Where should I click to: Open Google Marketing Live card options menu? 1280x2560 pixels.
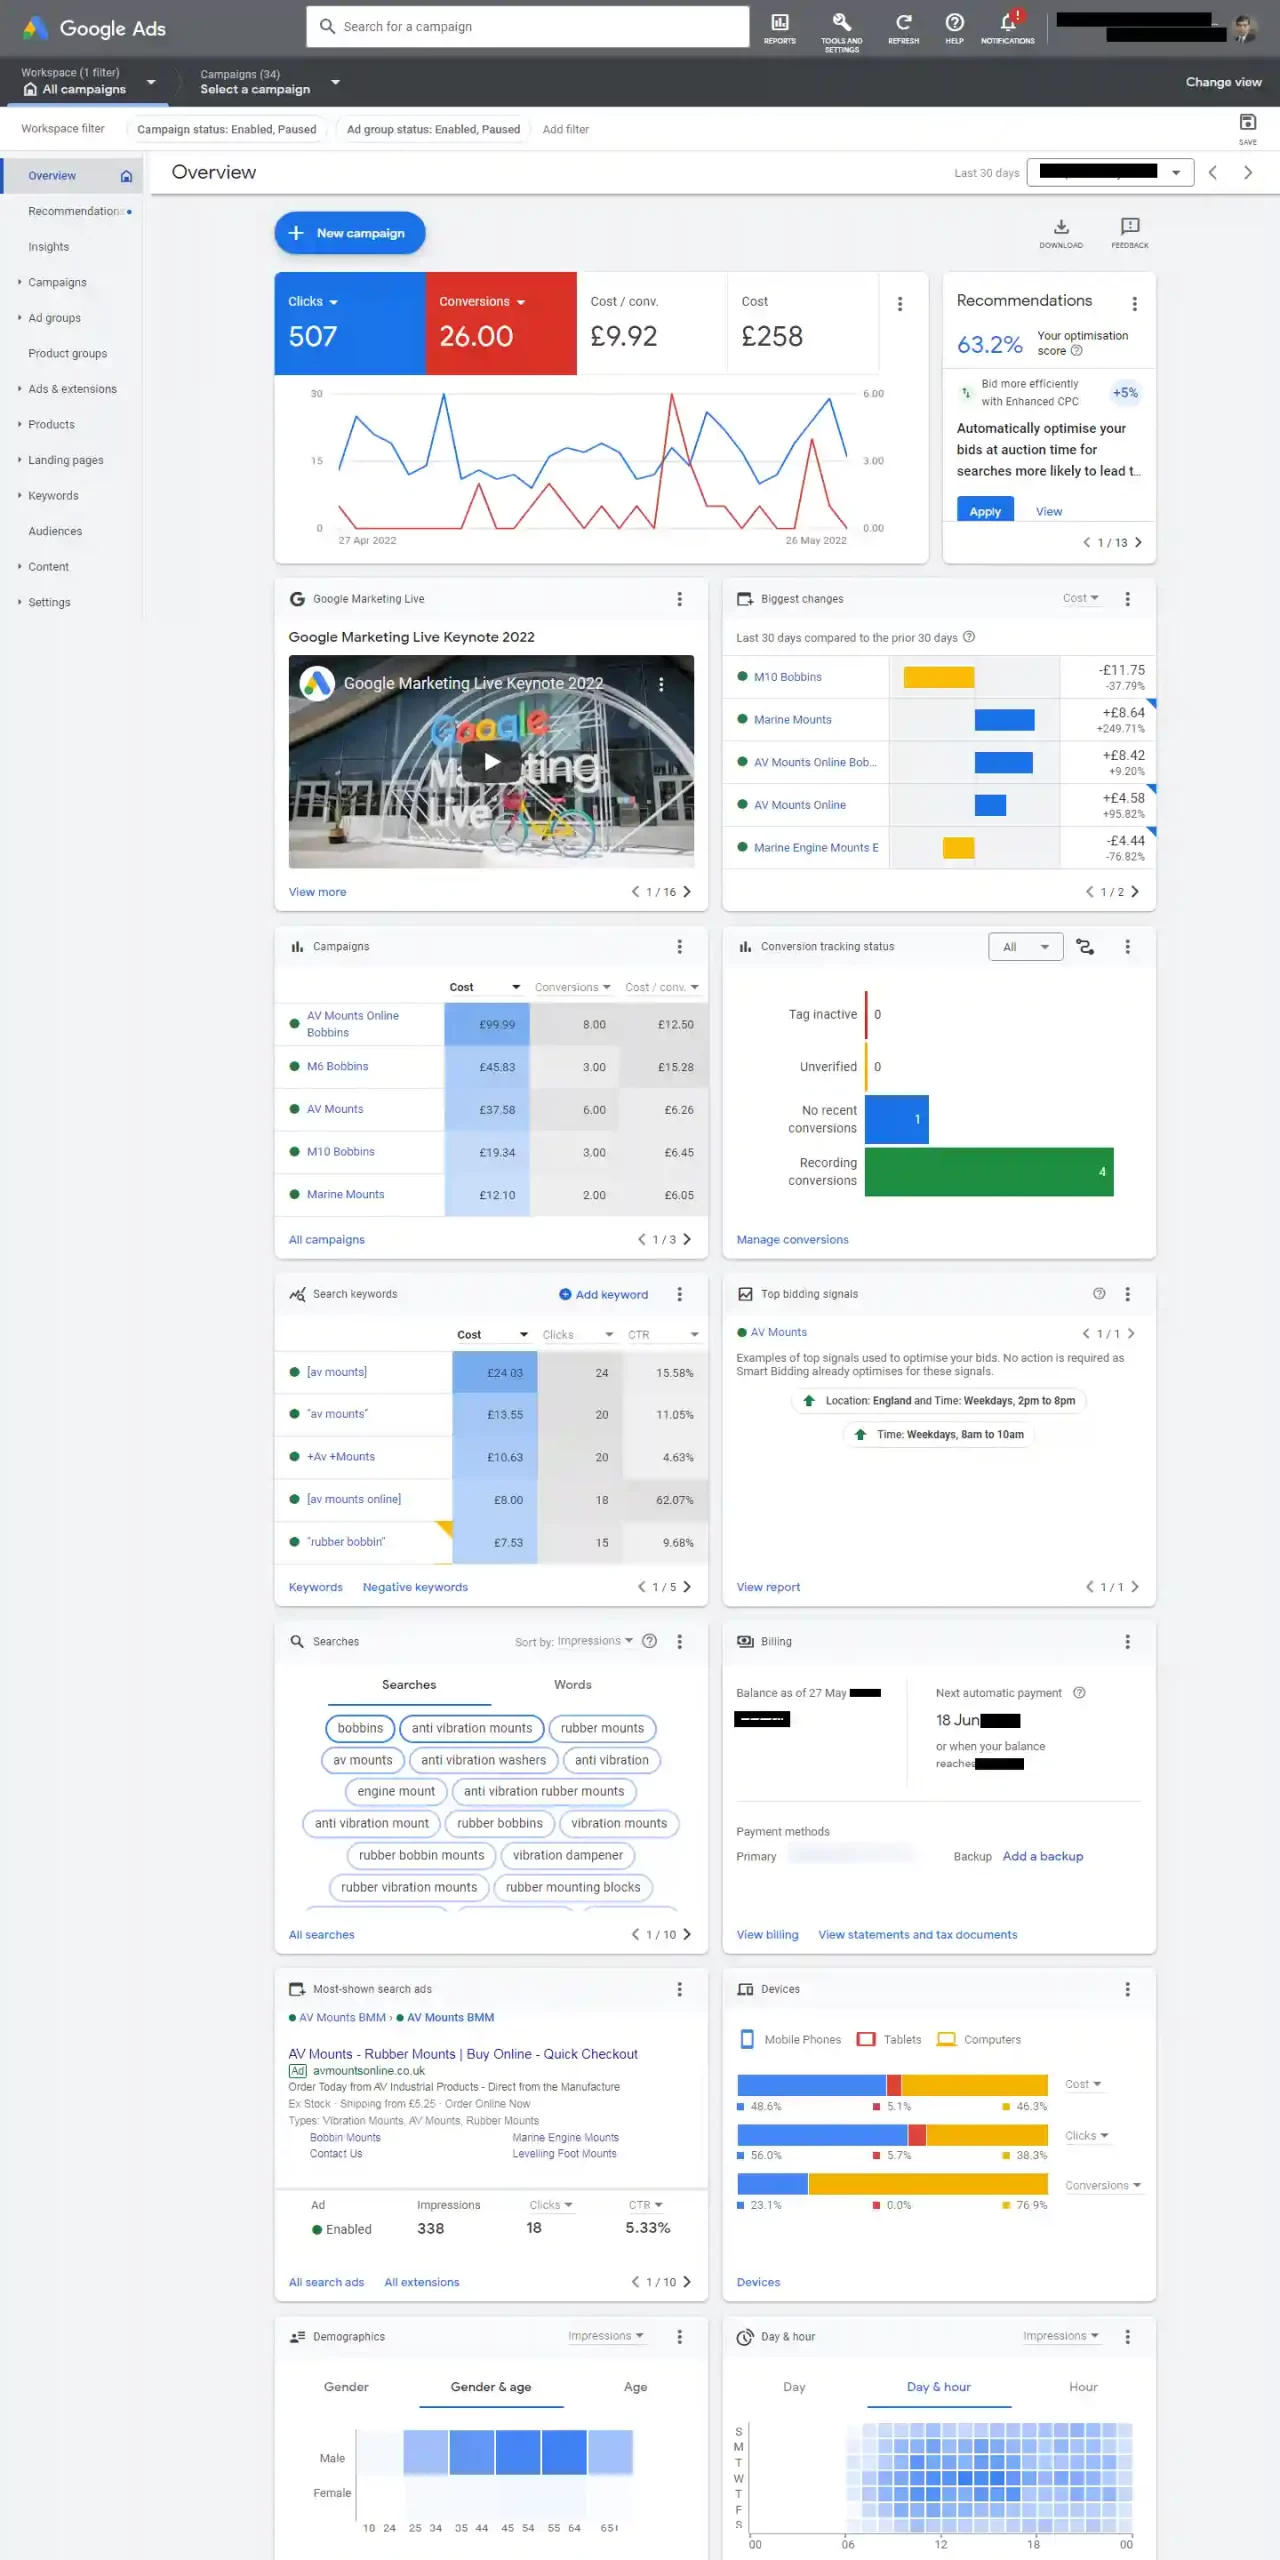[x=680, y=599]
